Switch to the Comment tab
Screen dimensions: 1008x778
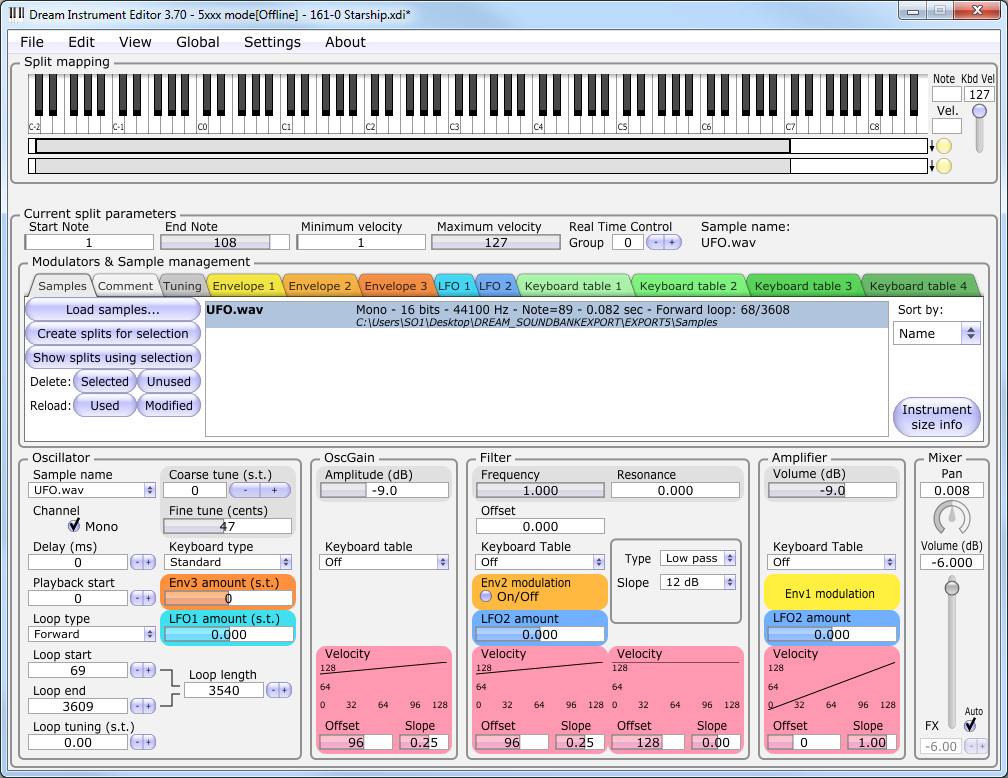[x=125, y=286]
